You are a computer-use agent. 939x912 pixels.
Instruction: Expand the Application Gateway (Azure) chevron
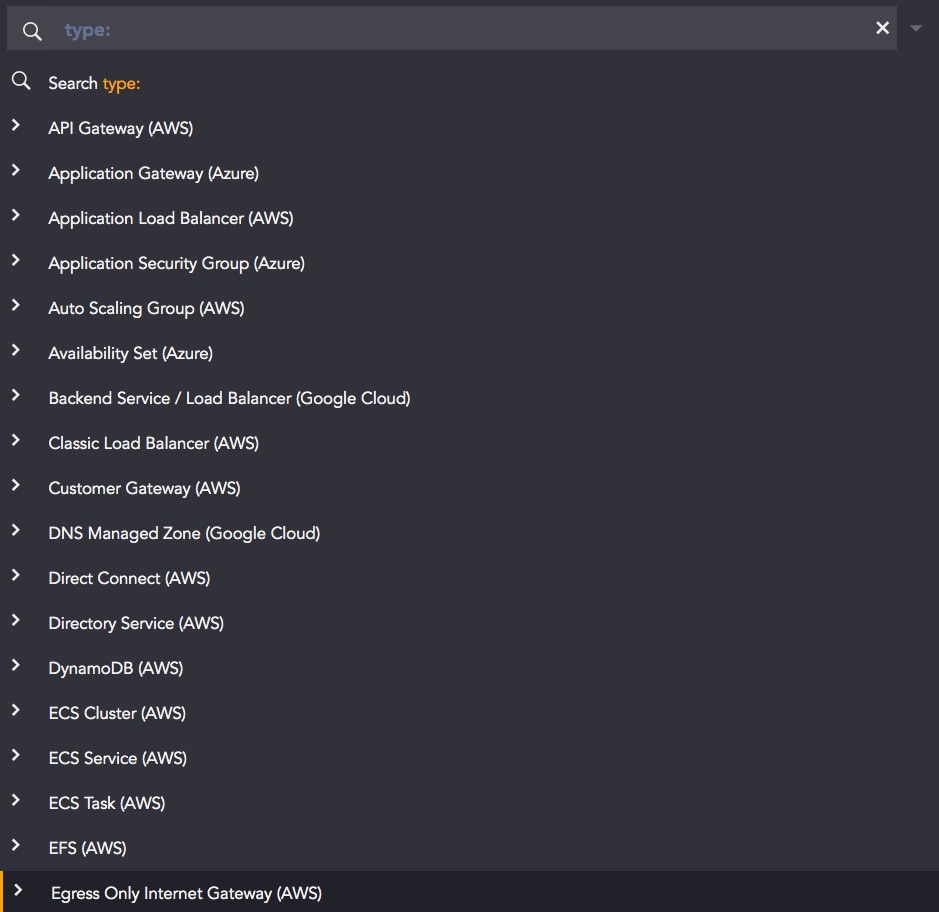[16, 170]
